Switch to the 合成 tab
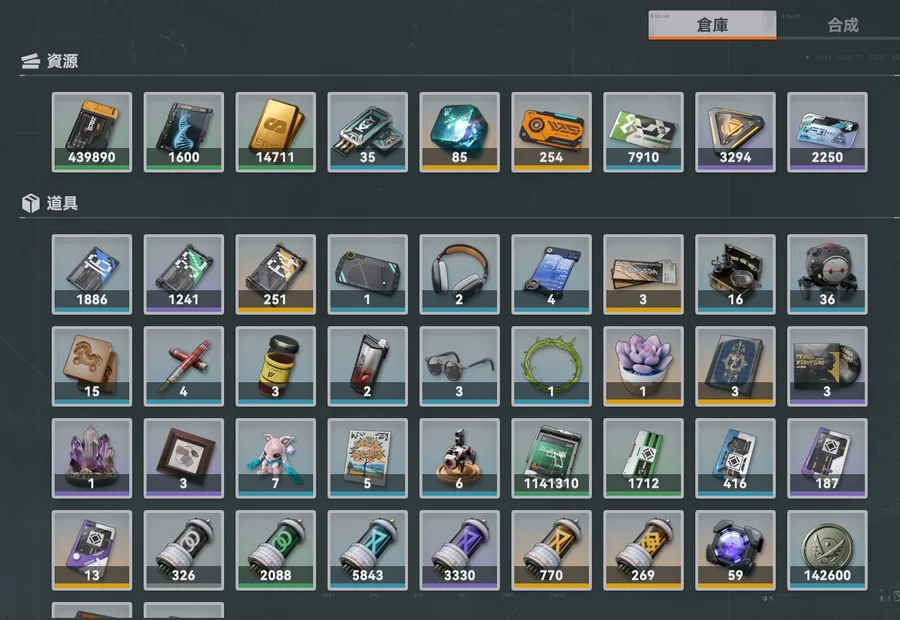900x620 pixels. [x=842, y=25]
